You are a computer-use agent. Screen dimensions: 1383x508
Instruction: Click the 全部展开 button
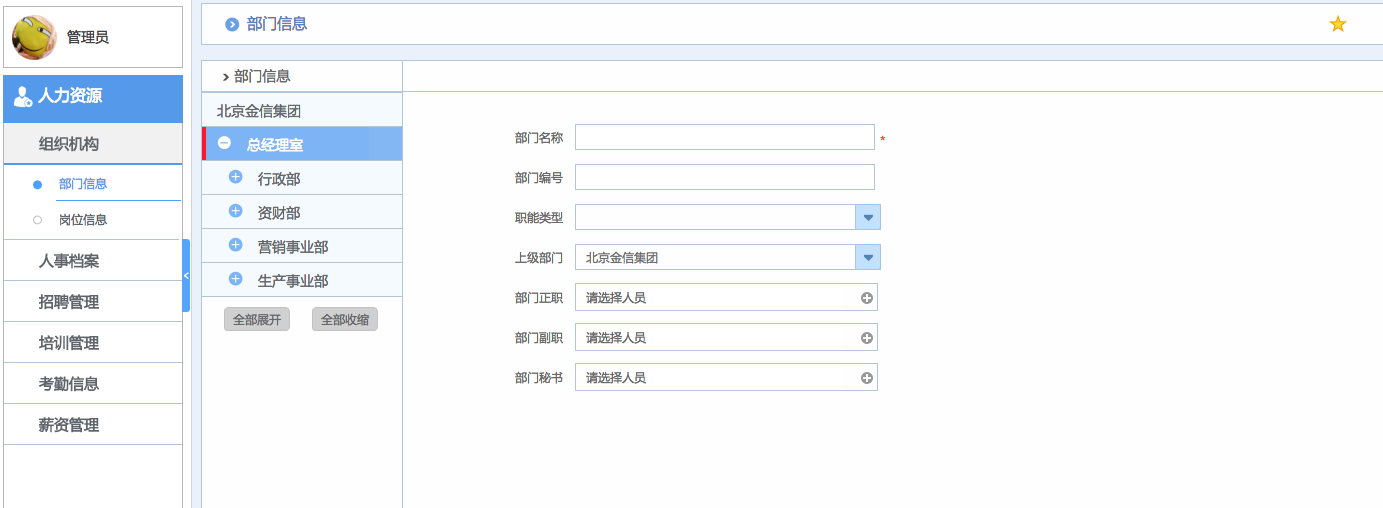(x=257, y=320)
